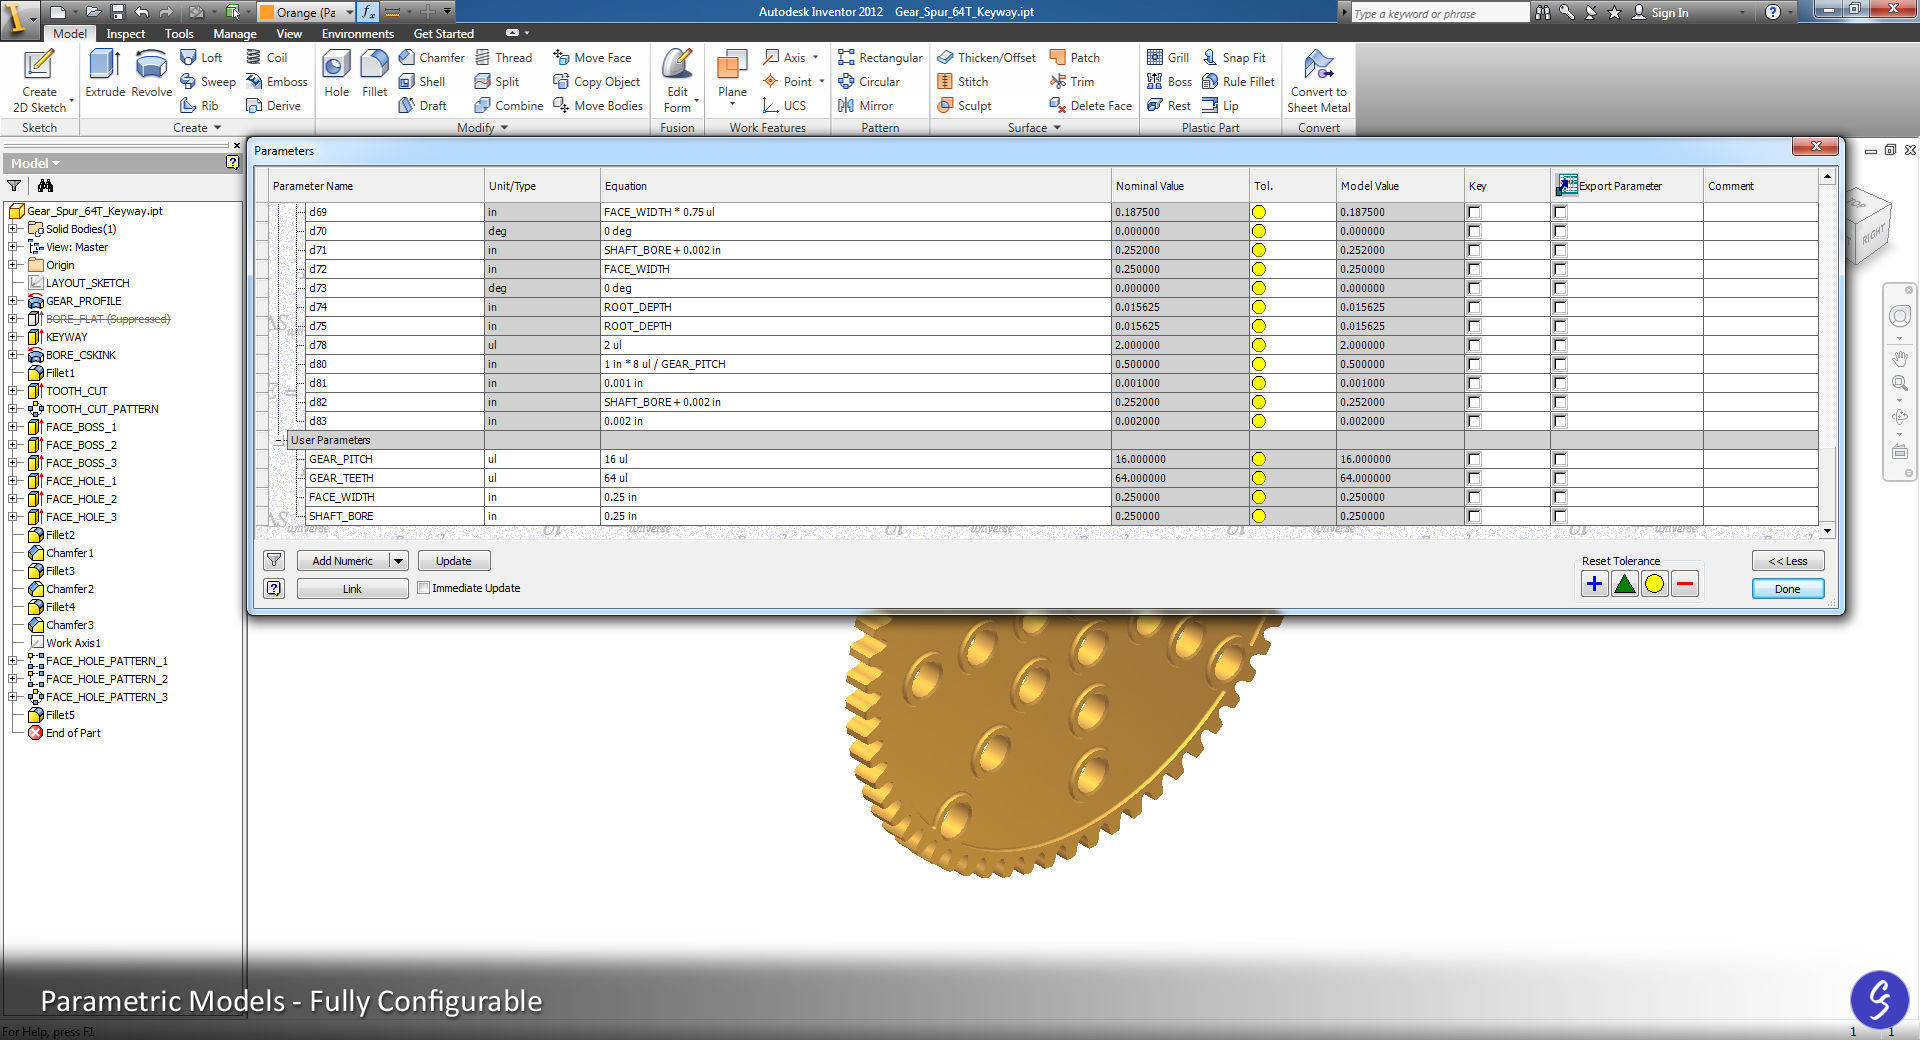1920x1040 pixels.
Task: Edit the GEAR_TEETH equation cell
Action: pos(856,478)
